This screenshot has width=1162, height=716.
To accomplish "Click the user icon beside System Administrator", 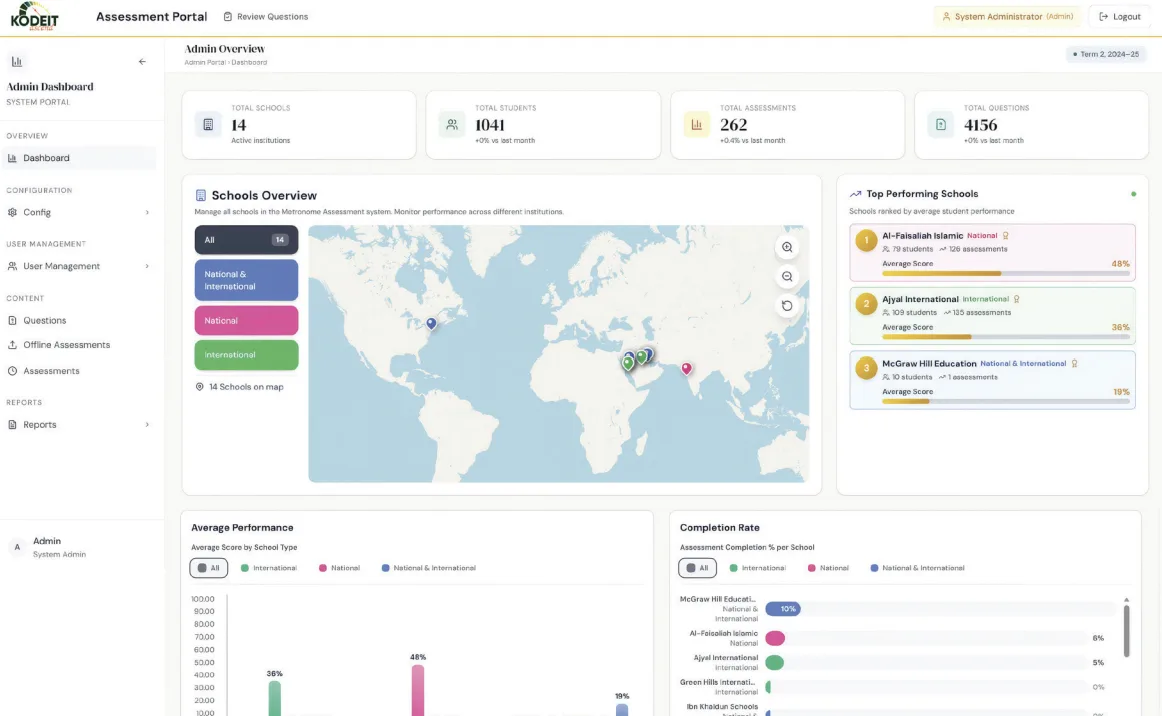I will (946, 16).
